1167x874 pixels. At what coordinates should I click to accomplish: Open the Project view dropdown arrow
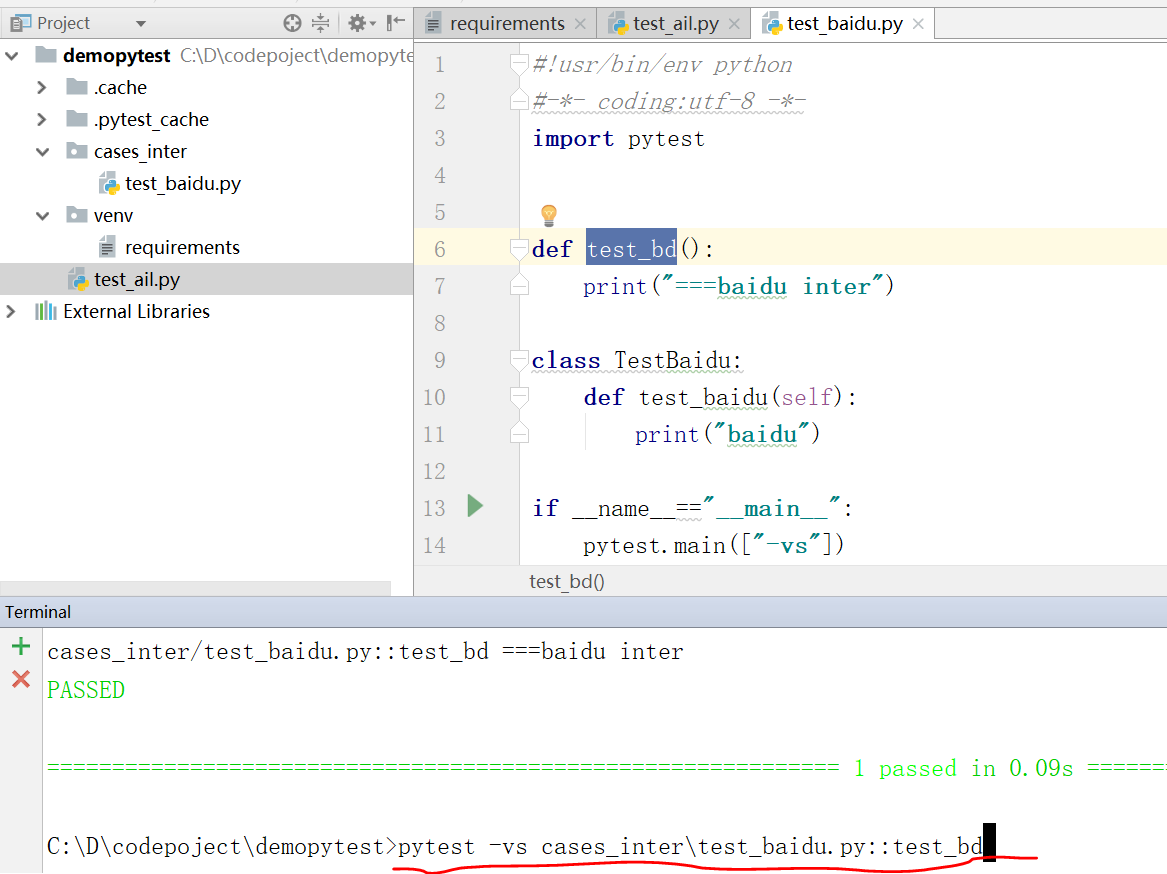click(x=141, y=24)
